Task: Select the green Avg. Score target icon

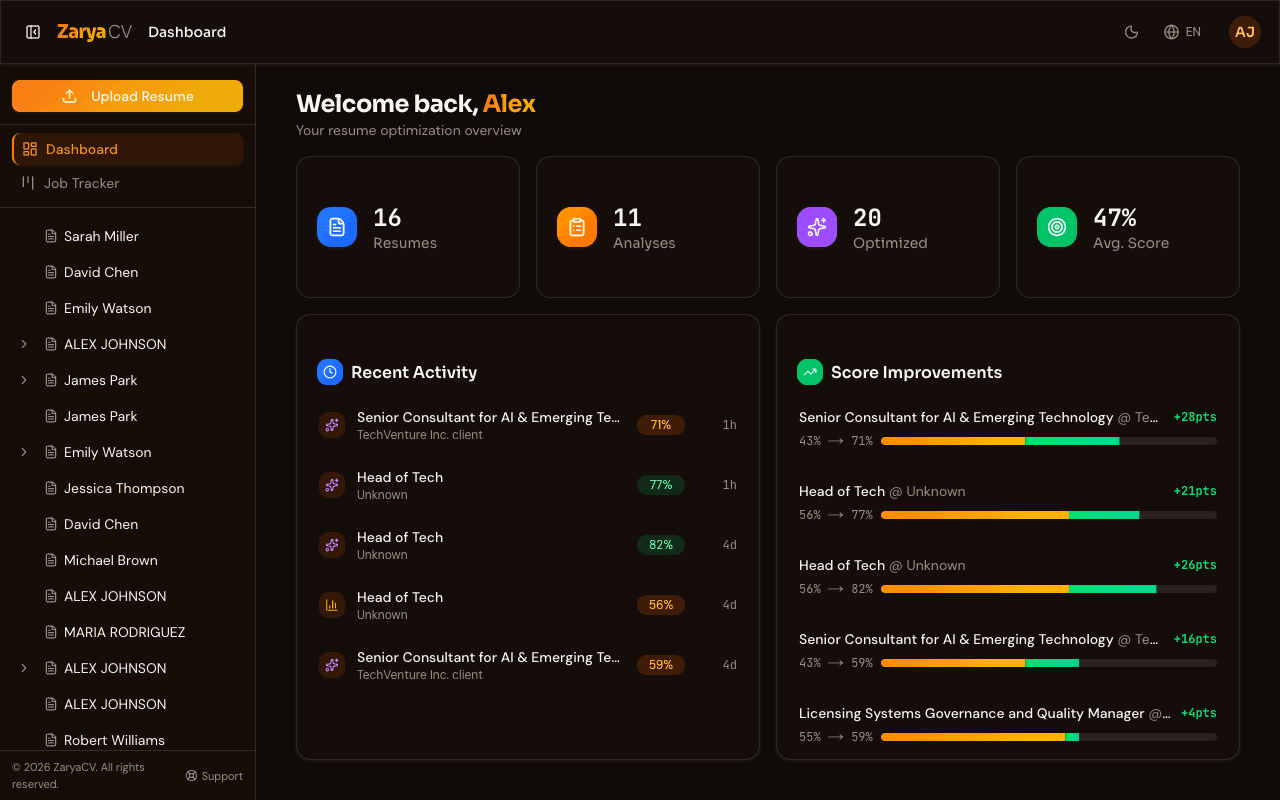Action: [1057, 227]
